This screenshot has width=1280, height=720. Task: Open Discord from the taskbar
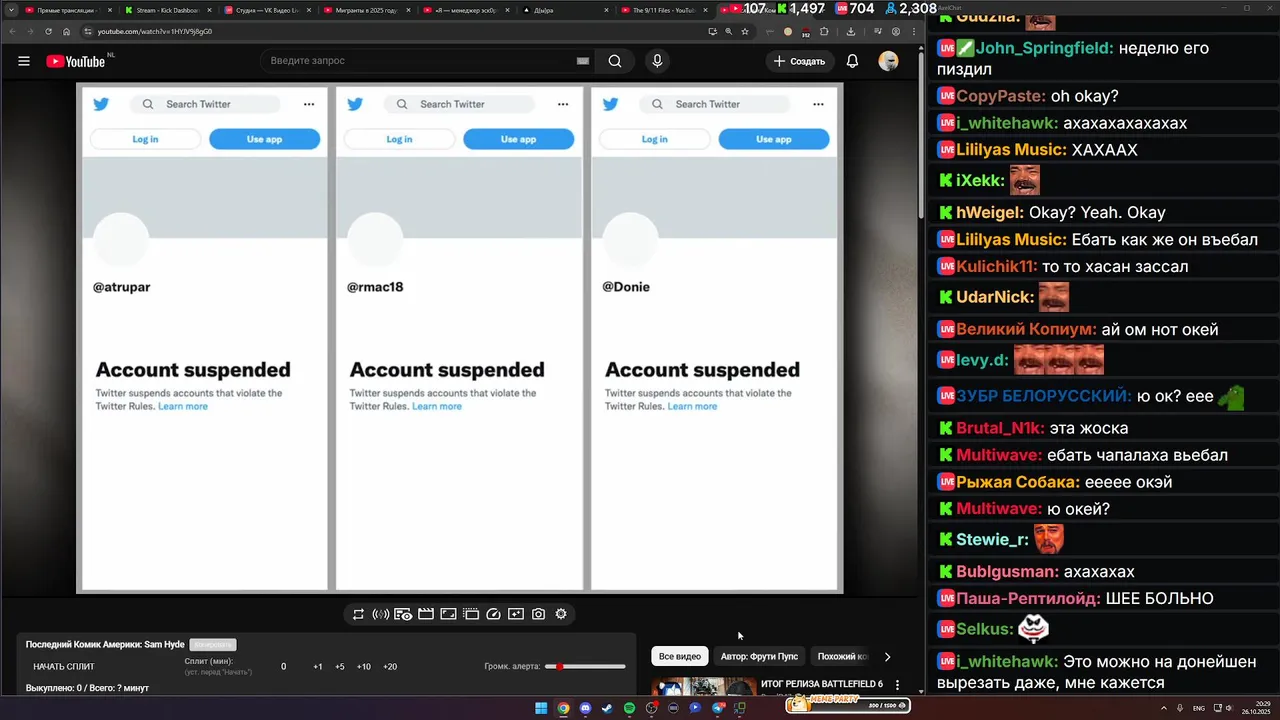(585, 708)
